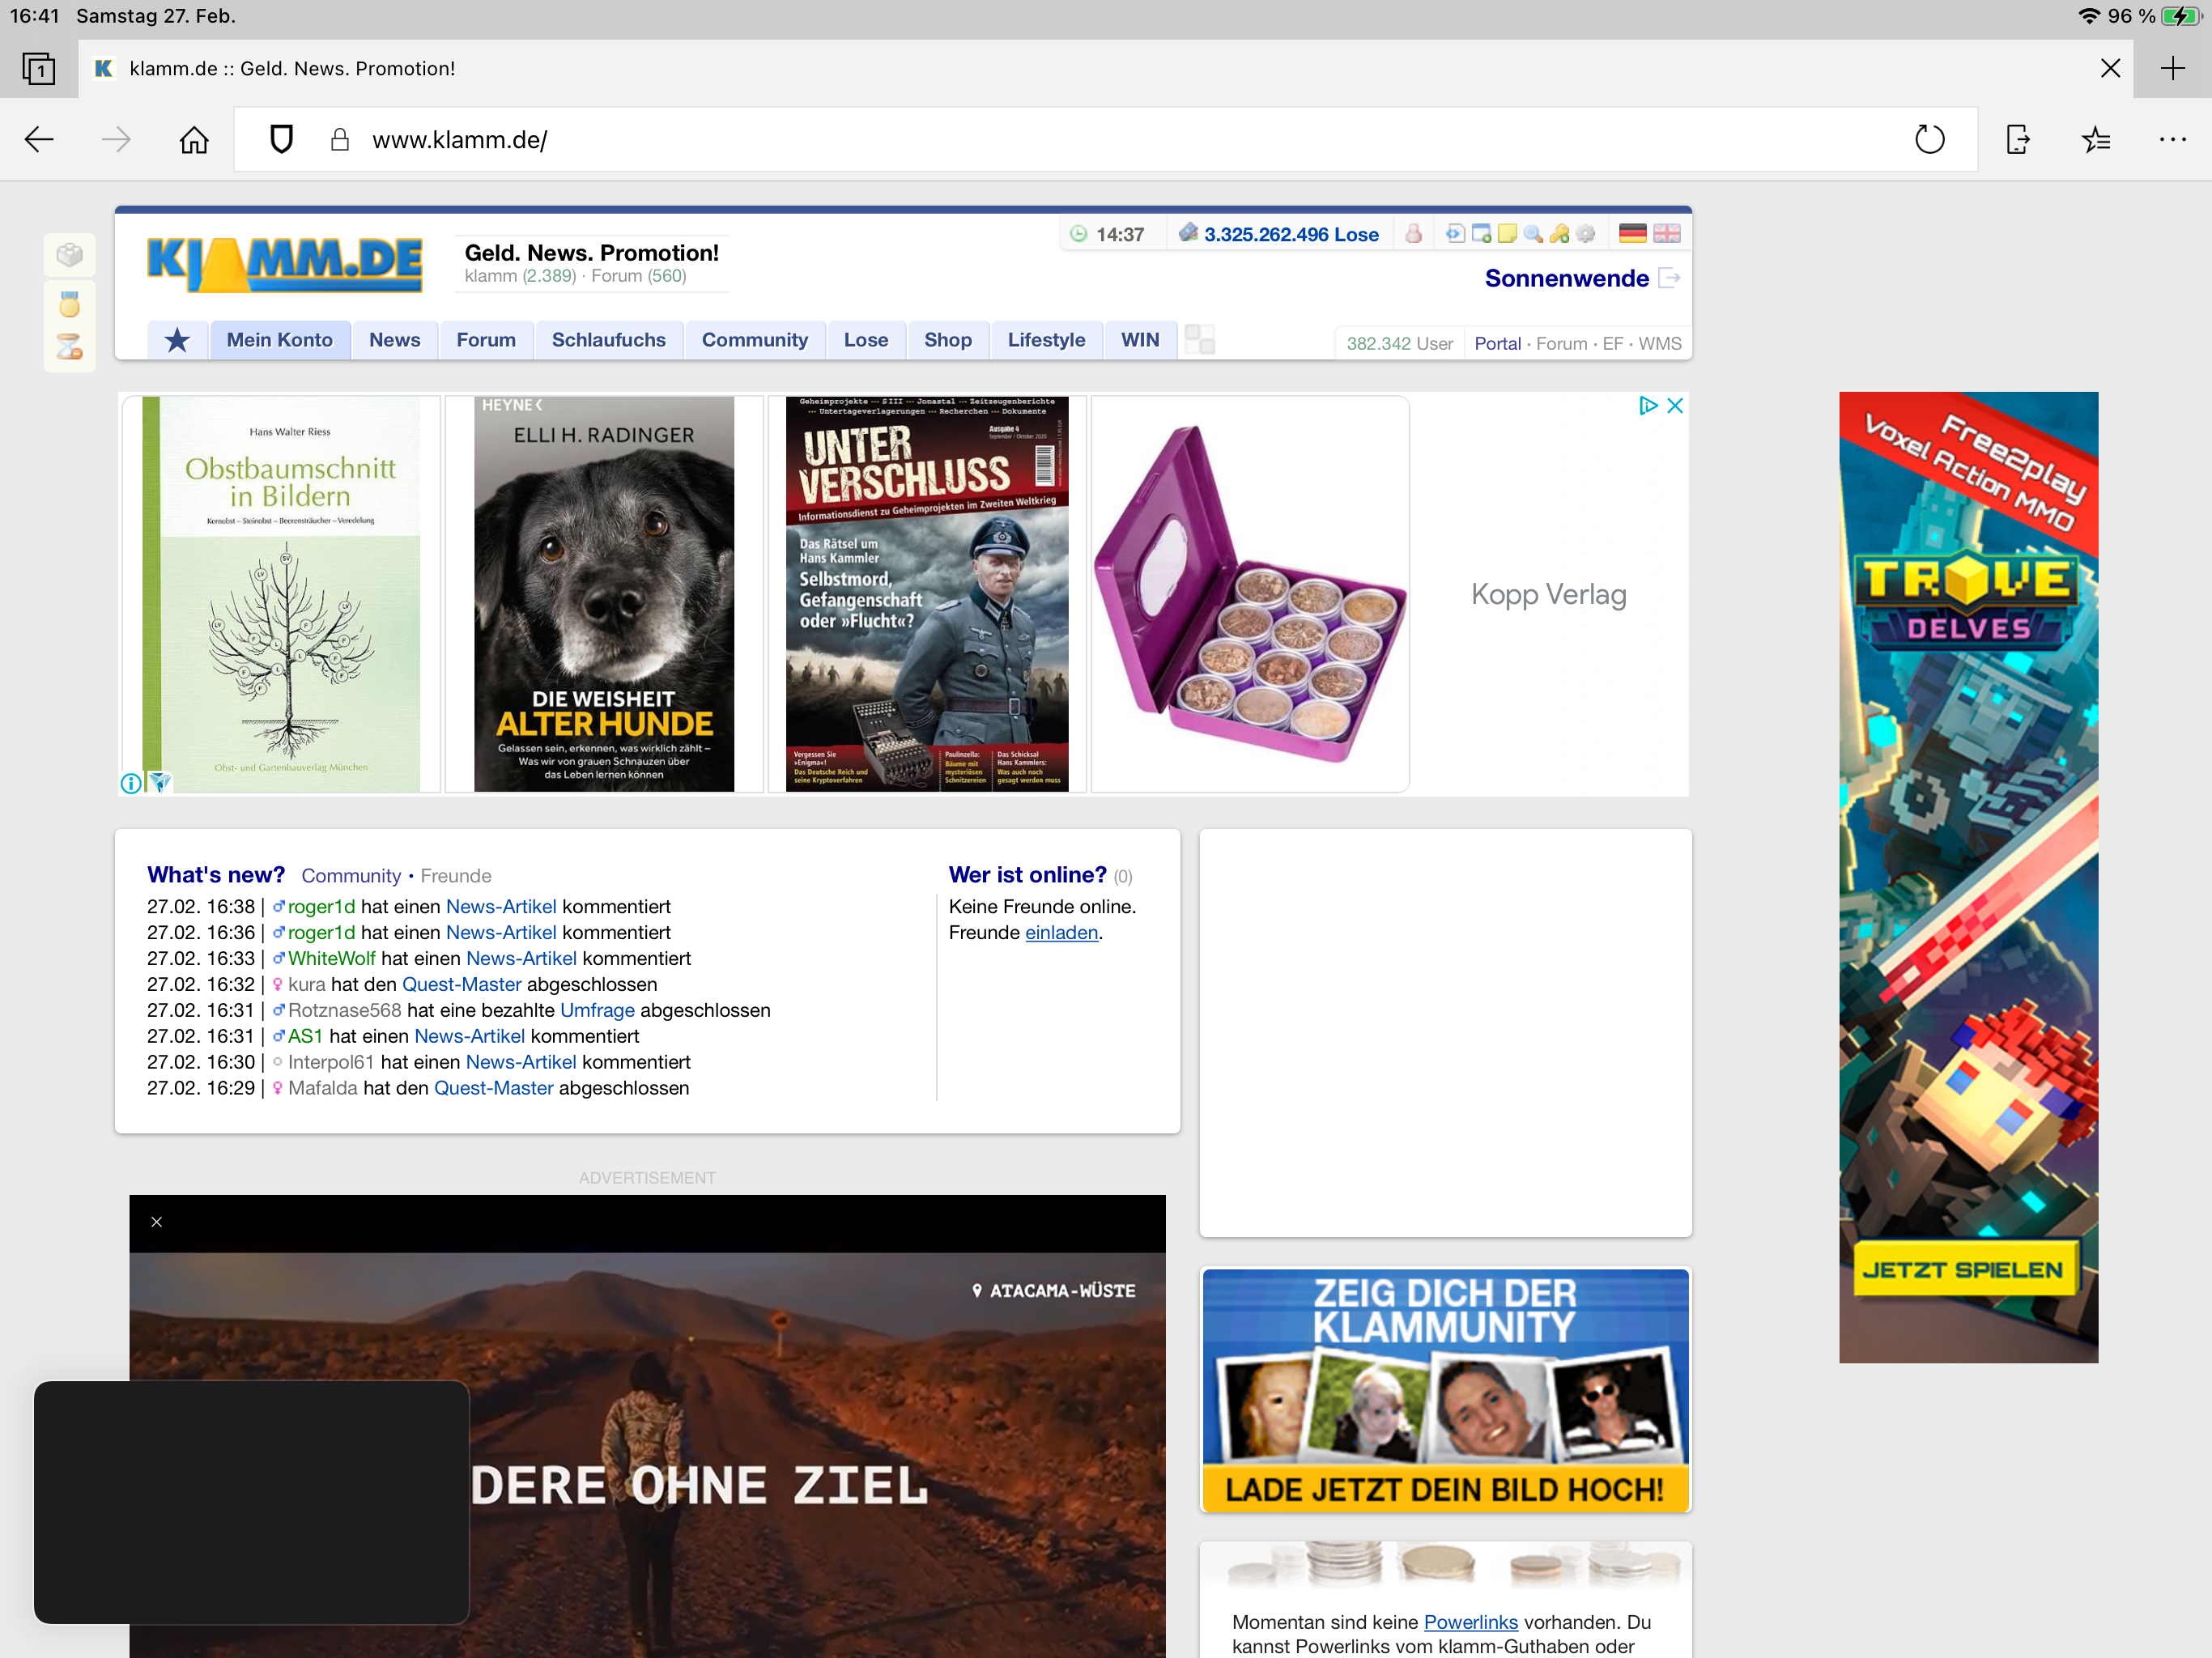Select the English flag icon
Viewport: 2212px width, 1658px height.
point(1667,234)
